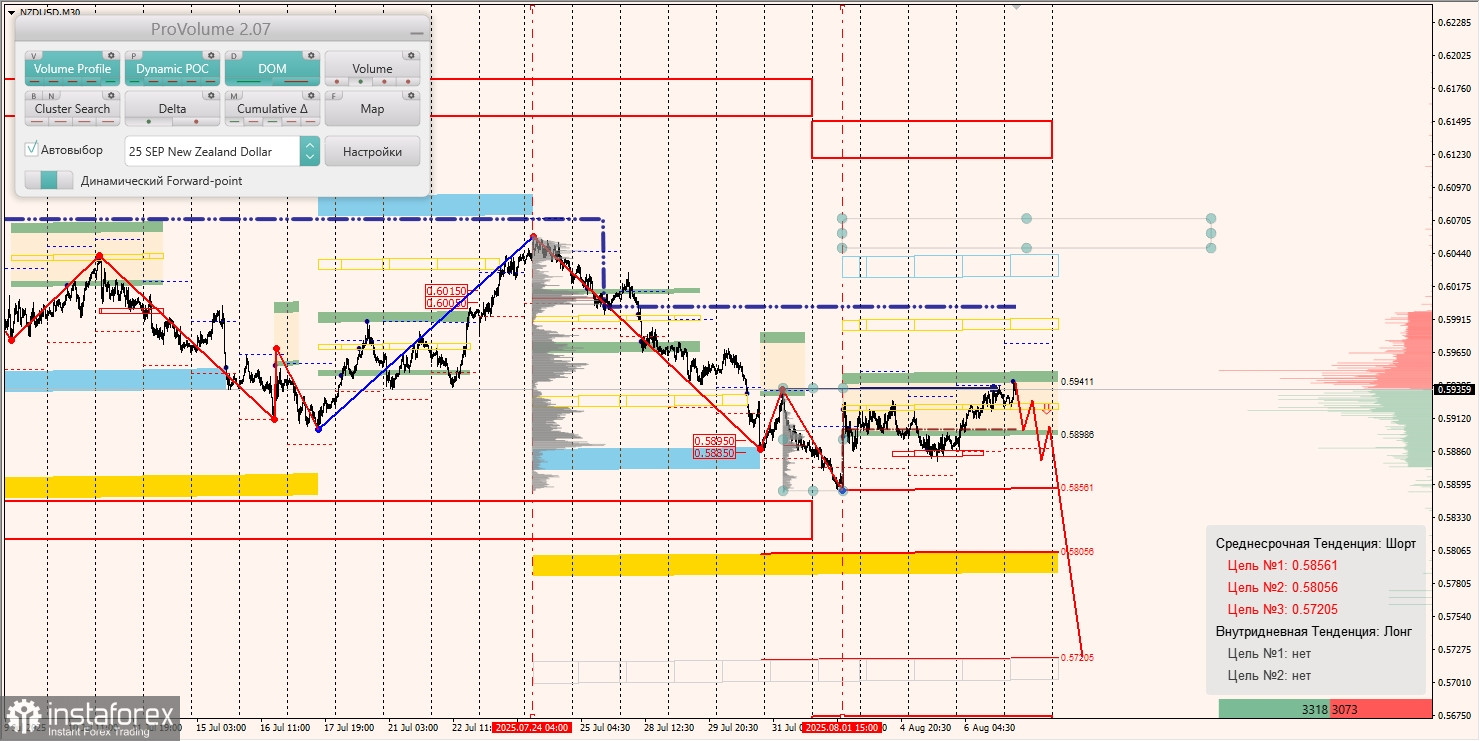Screen dimensions: 1480x741
Task: Click the P hotkey badge on Dynamic POC
Action: pyautogui.click(x=135, y=56)
